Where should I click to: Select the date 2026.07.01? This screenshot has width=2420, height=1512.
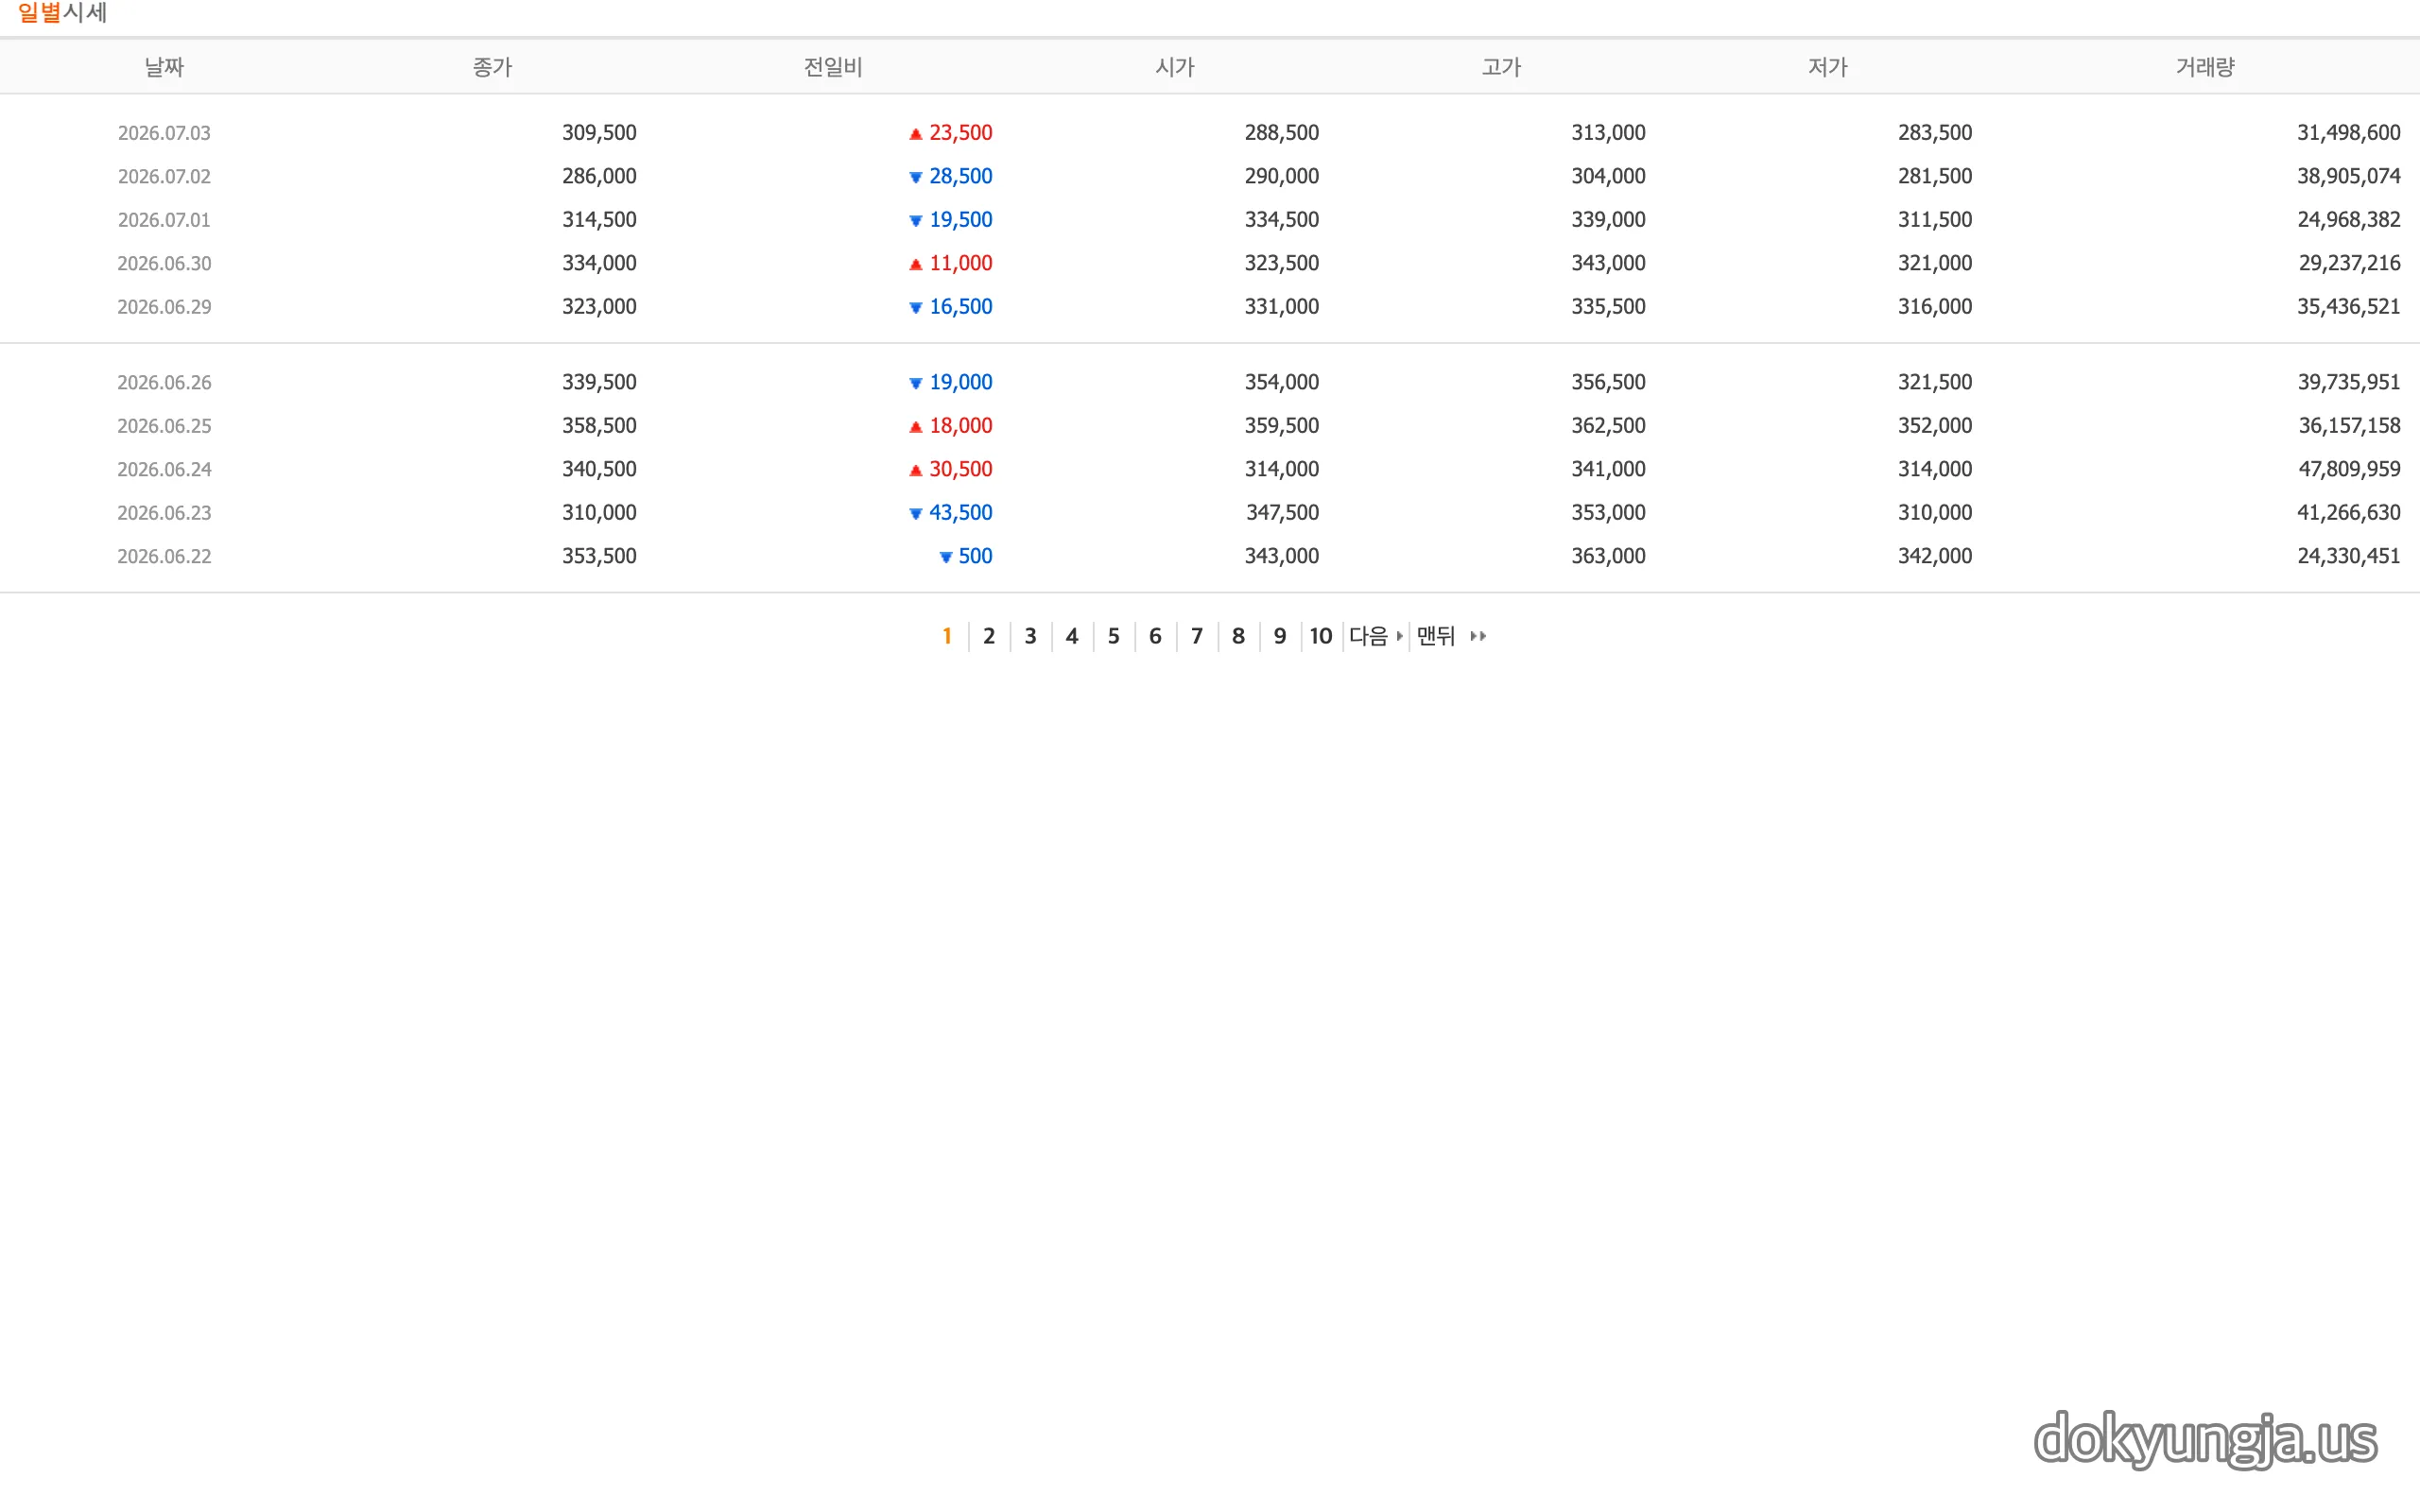[164, 220]
